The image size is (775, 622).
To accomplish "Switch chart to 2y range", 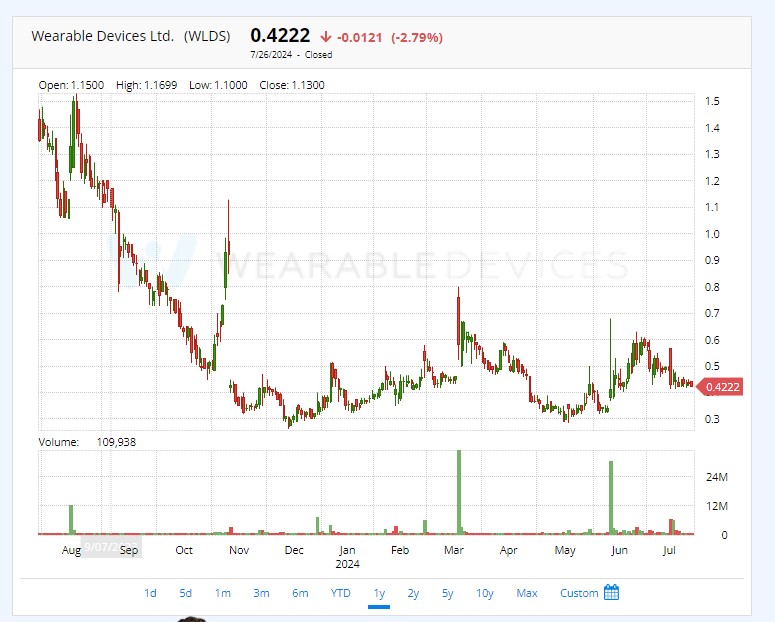I will 413,593.
